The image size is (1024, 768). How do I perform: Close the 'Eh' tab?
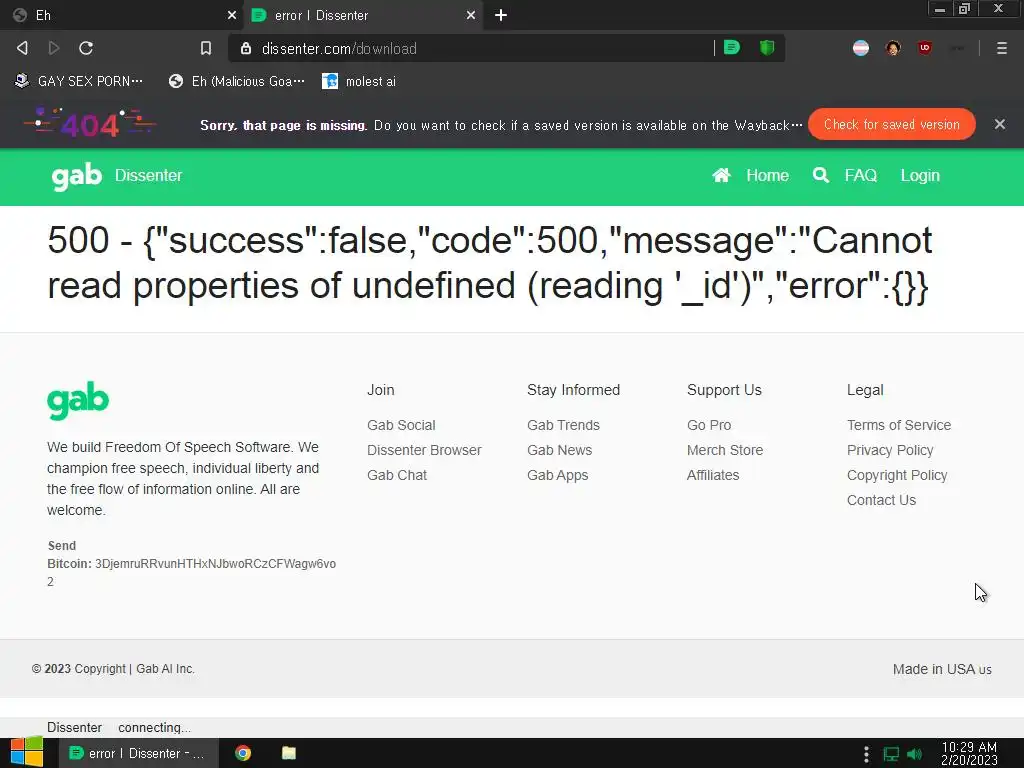(232, 15)
